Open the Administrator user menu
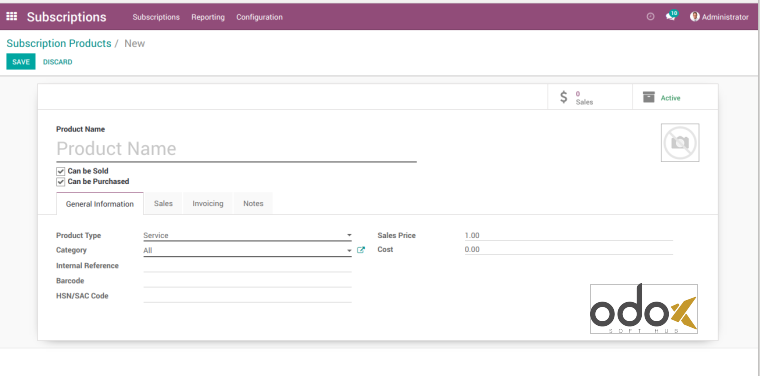This screenshot has height=376, width=760. point(719,17)
